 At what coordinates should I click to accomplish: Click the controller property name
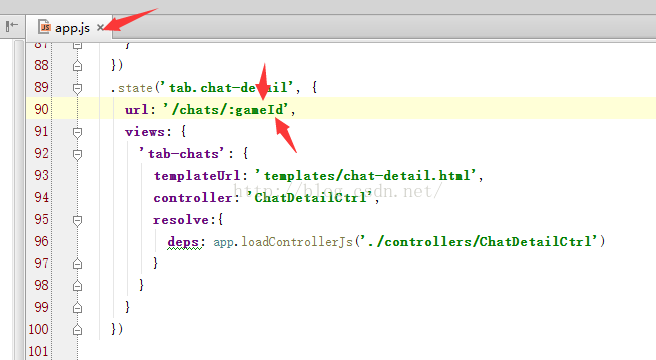pyautogui.click(x=193, y=198)
